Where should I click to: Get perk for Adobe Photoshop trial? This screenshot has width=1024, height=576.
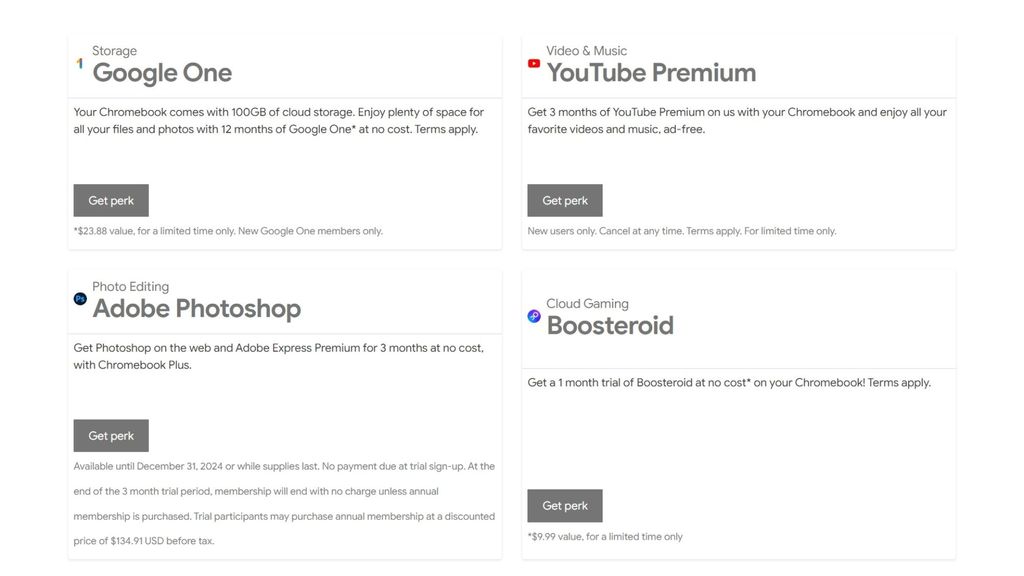[110, 435]
